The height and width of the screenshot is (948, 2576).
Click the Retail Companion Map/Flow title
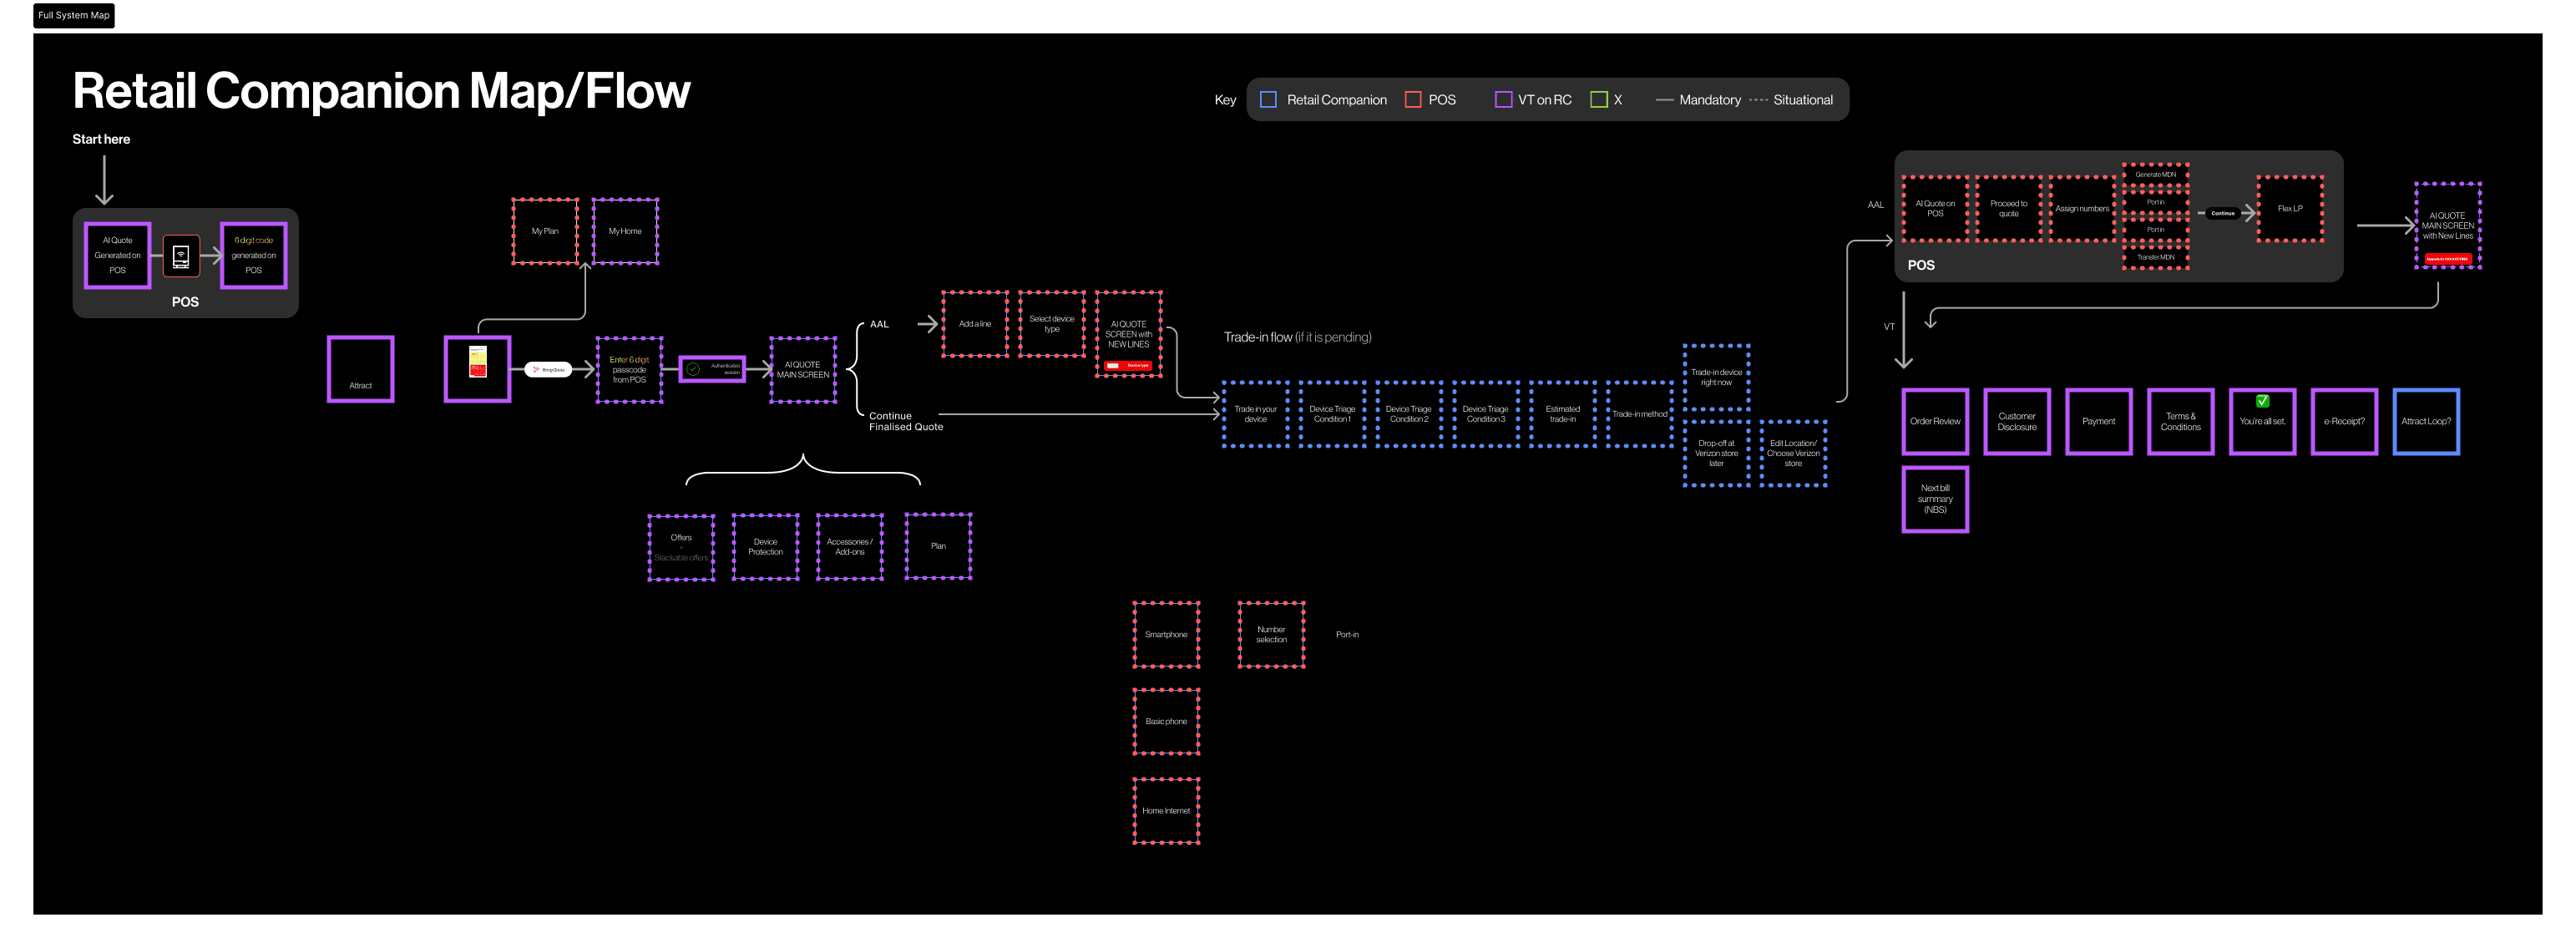tap(381, 91)
